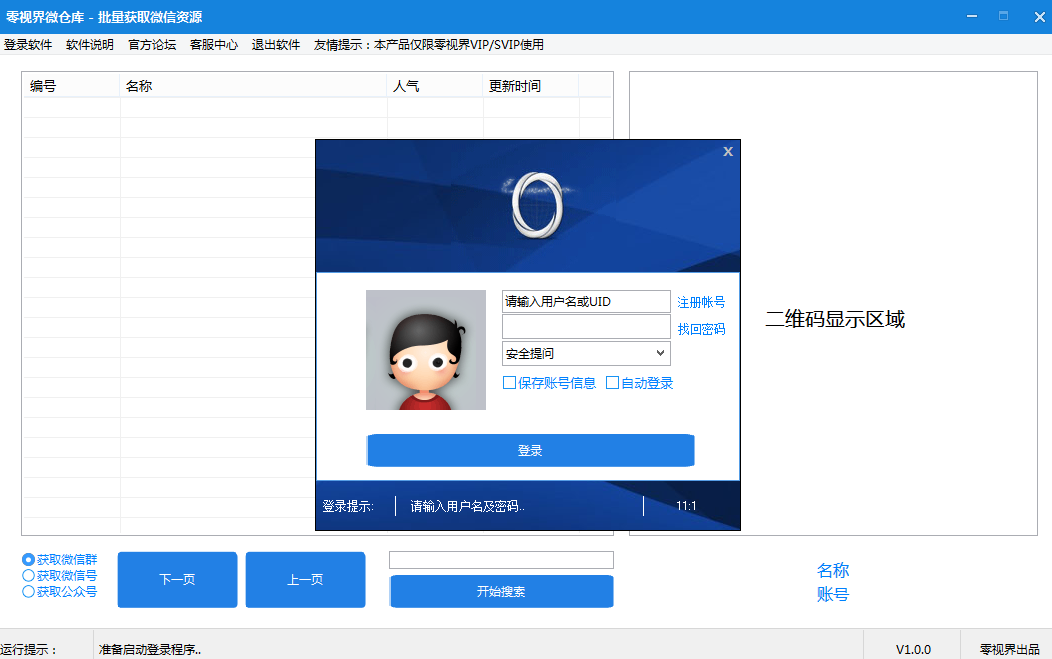Open 客服中心 in the menu bar

pyautogui.click(x=214, y=45)
